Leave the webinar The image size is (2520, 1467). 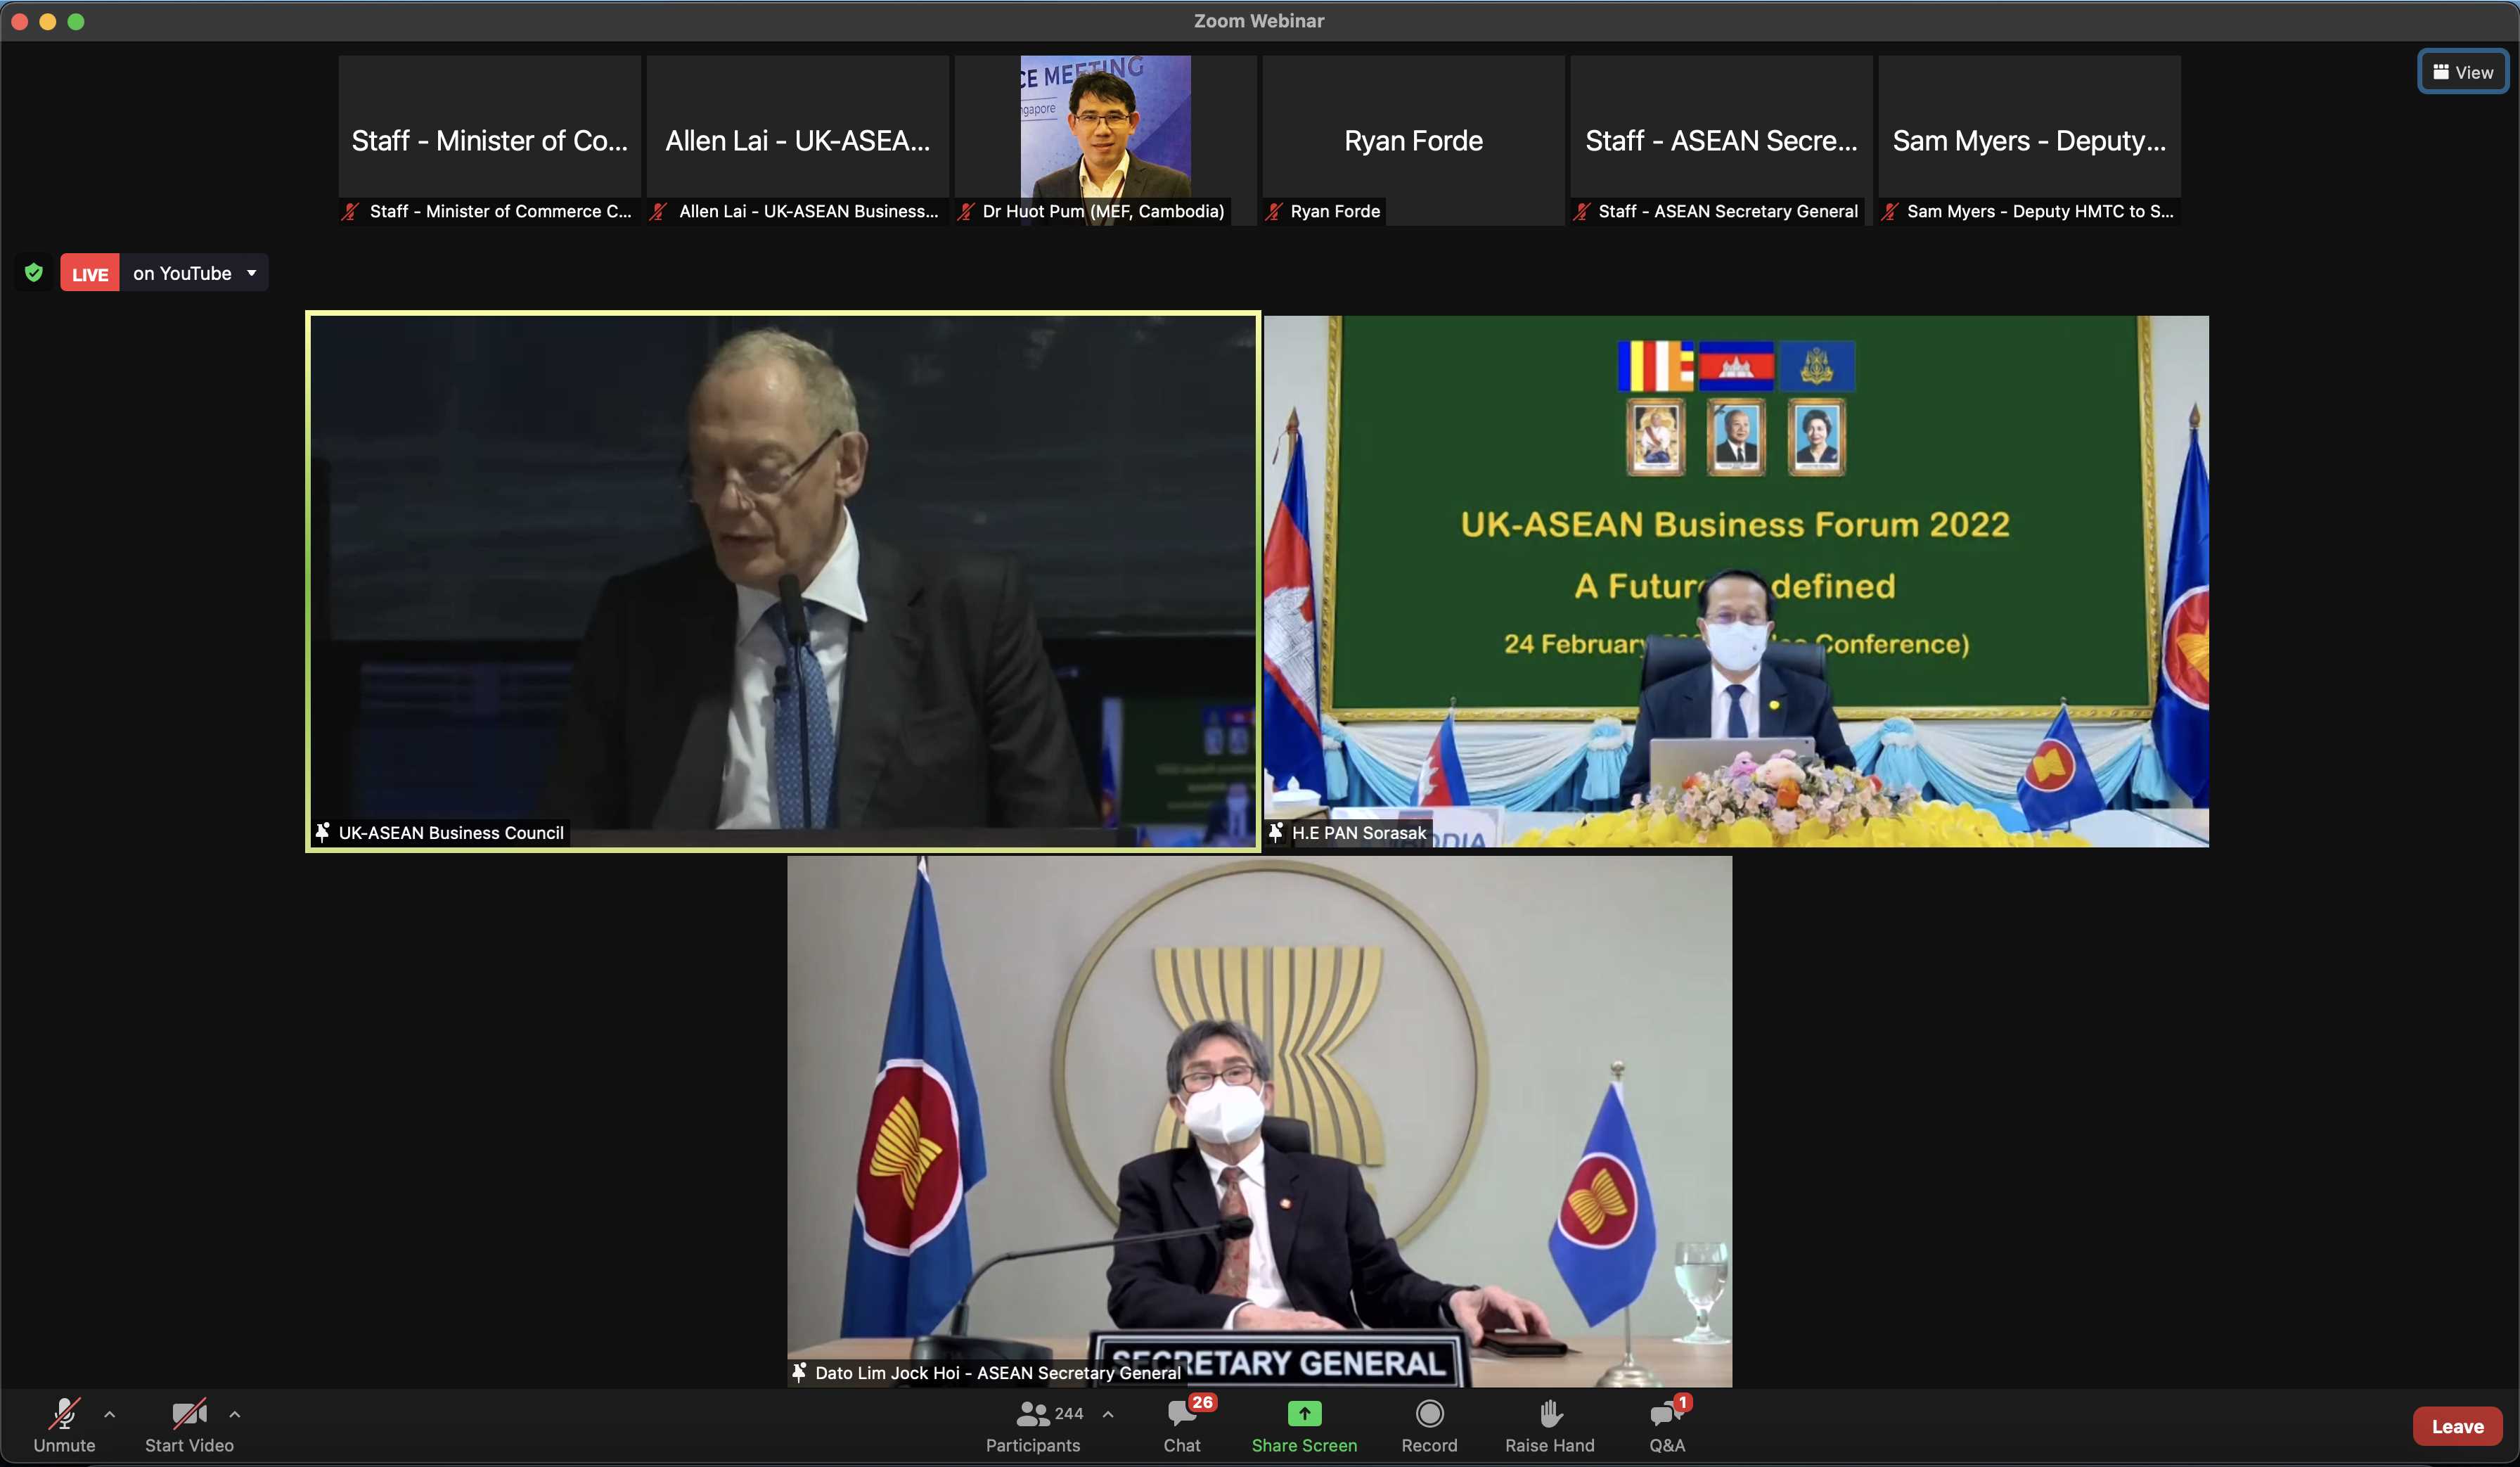(2457, 1426)
